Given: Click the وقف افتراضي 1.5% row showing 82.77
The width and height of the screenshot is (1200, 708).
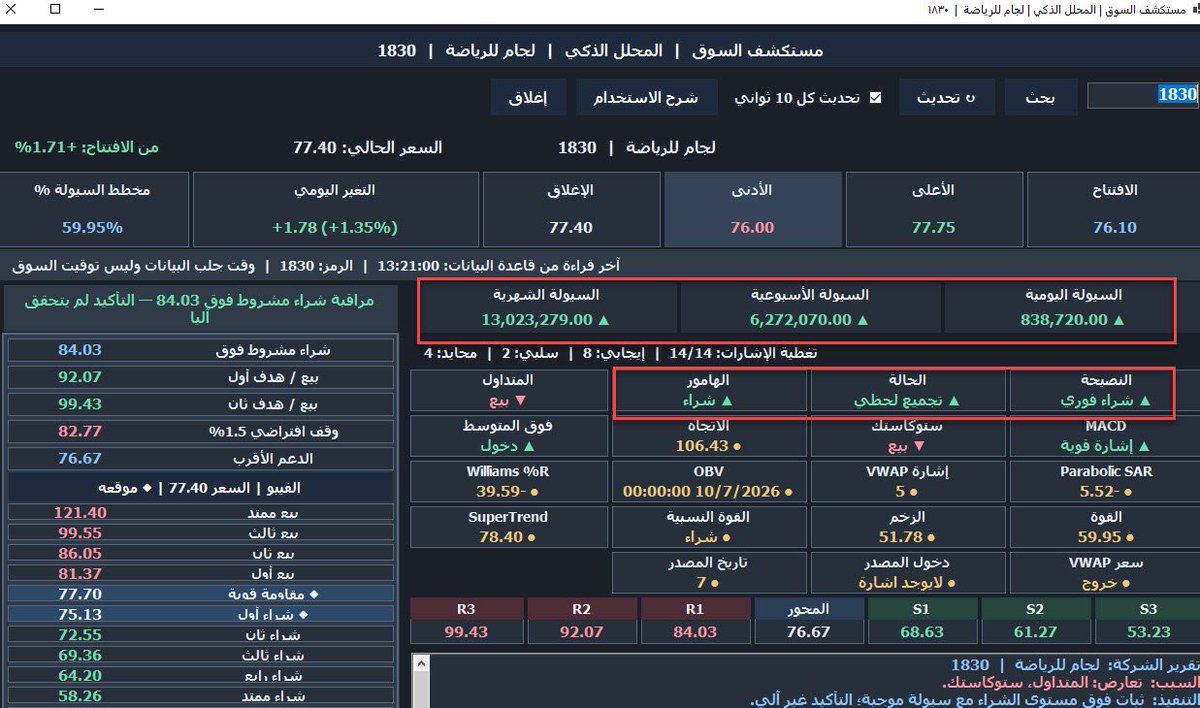Looking at the screenshot, I should [201, 432].
